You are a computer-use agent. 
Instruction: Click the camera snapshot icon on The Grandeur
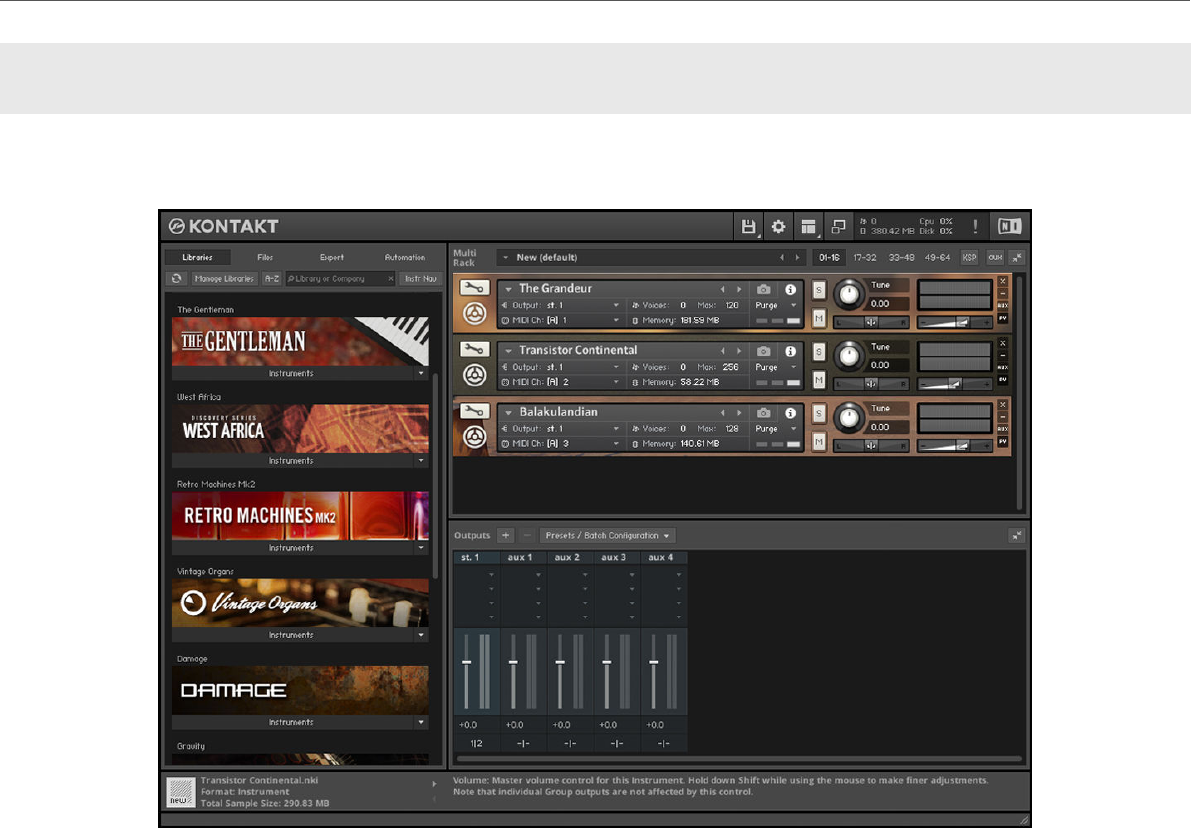click(x=763, y=289)
